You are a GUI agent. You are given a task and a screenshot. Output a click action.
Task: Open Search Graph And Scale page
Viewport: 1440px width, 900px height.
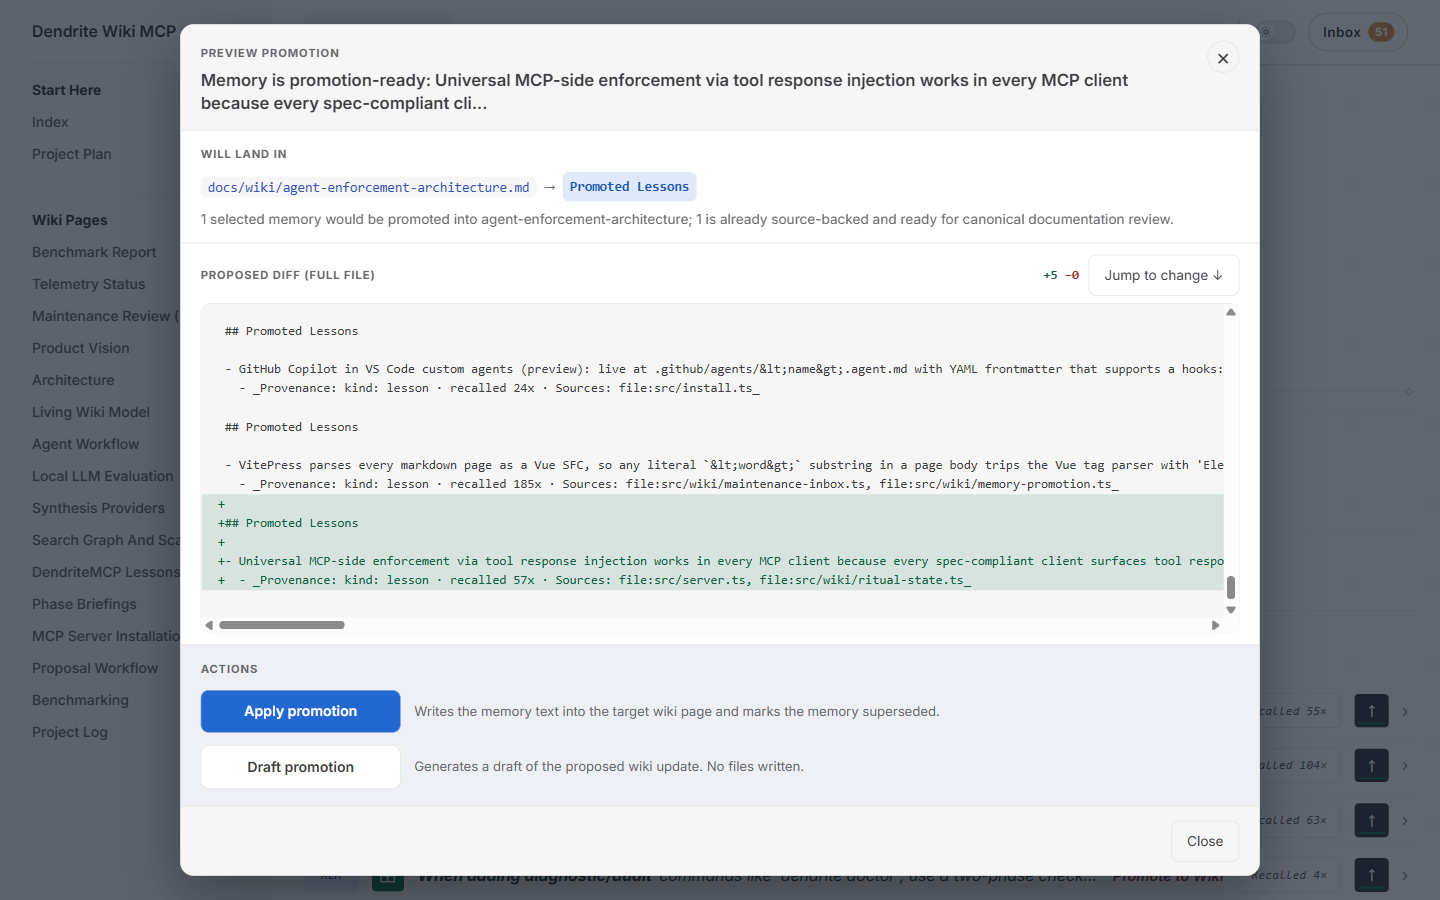105,540
